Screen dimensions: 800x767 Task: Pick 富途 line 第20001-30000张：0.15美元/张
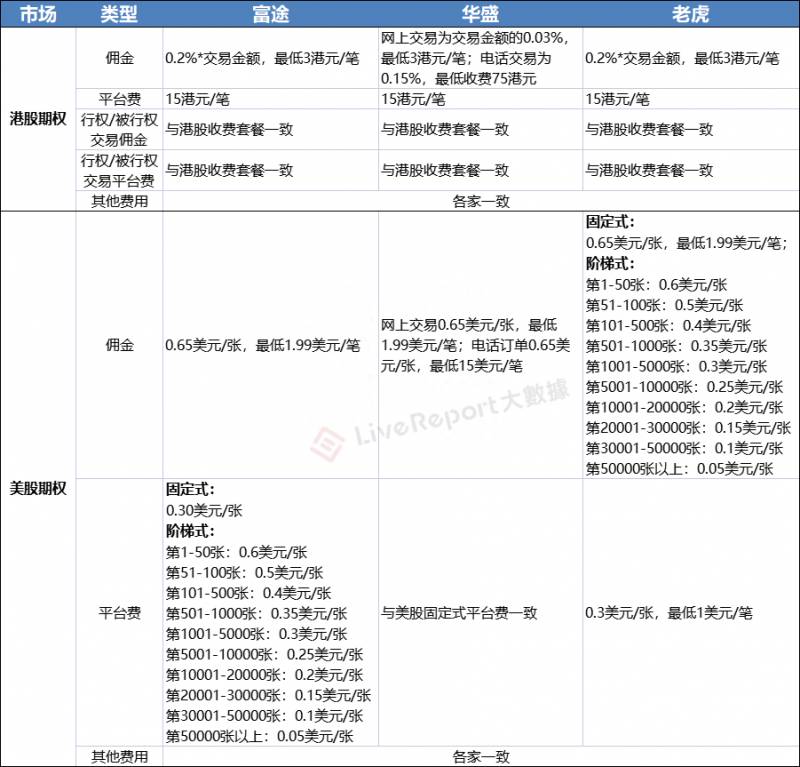268,695
